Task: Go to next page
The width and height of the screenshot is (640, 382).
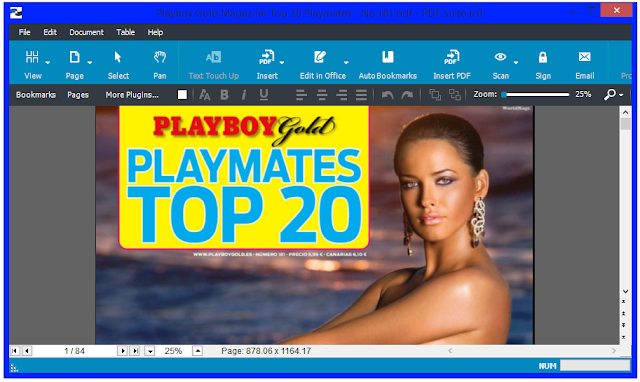Action: click(x=122, y=351)
